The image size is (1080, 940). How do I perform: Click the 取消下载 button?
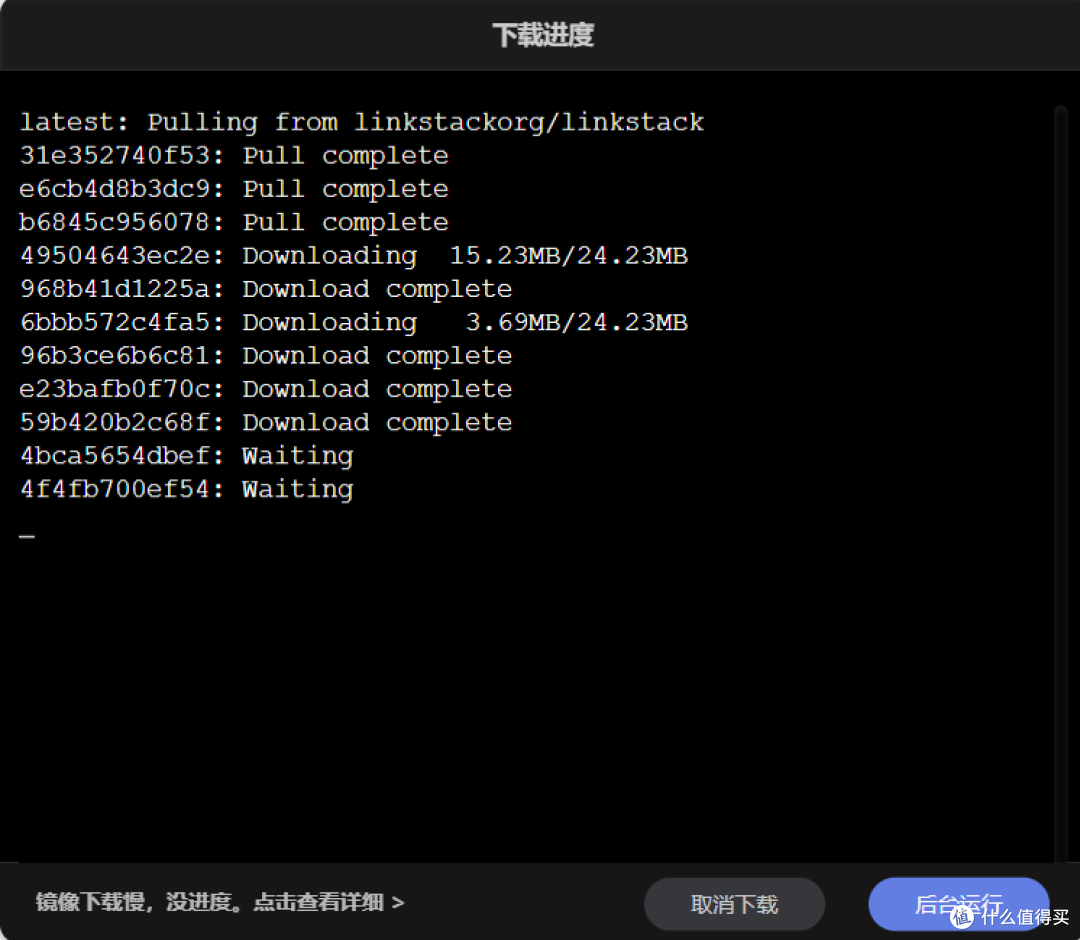[x=734, y=904]
